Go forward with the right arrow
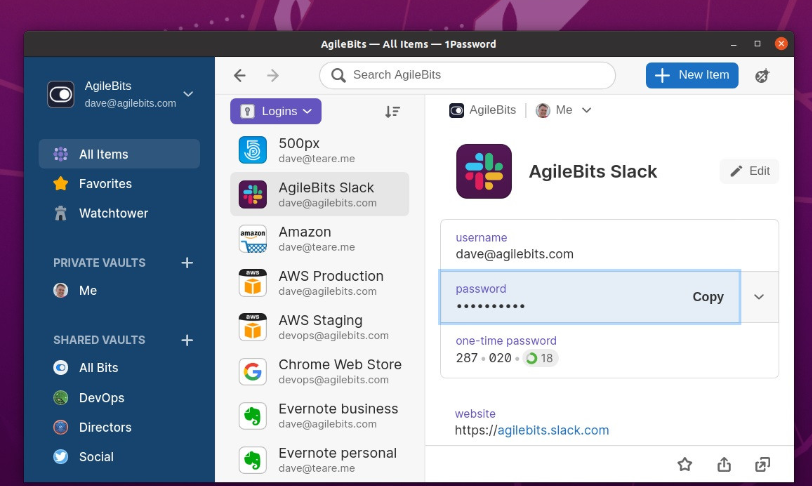 (x=273, y=76)
